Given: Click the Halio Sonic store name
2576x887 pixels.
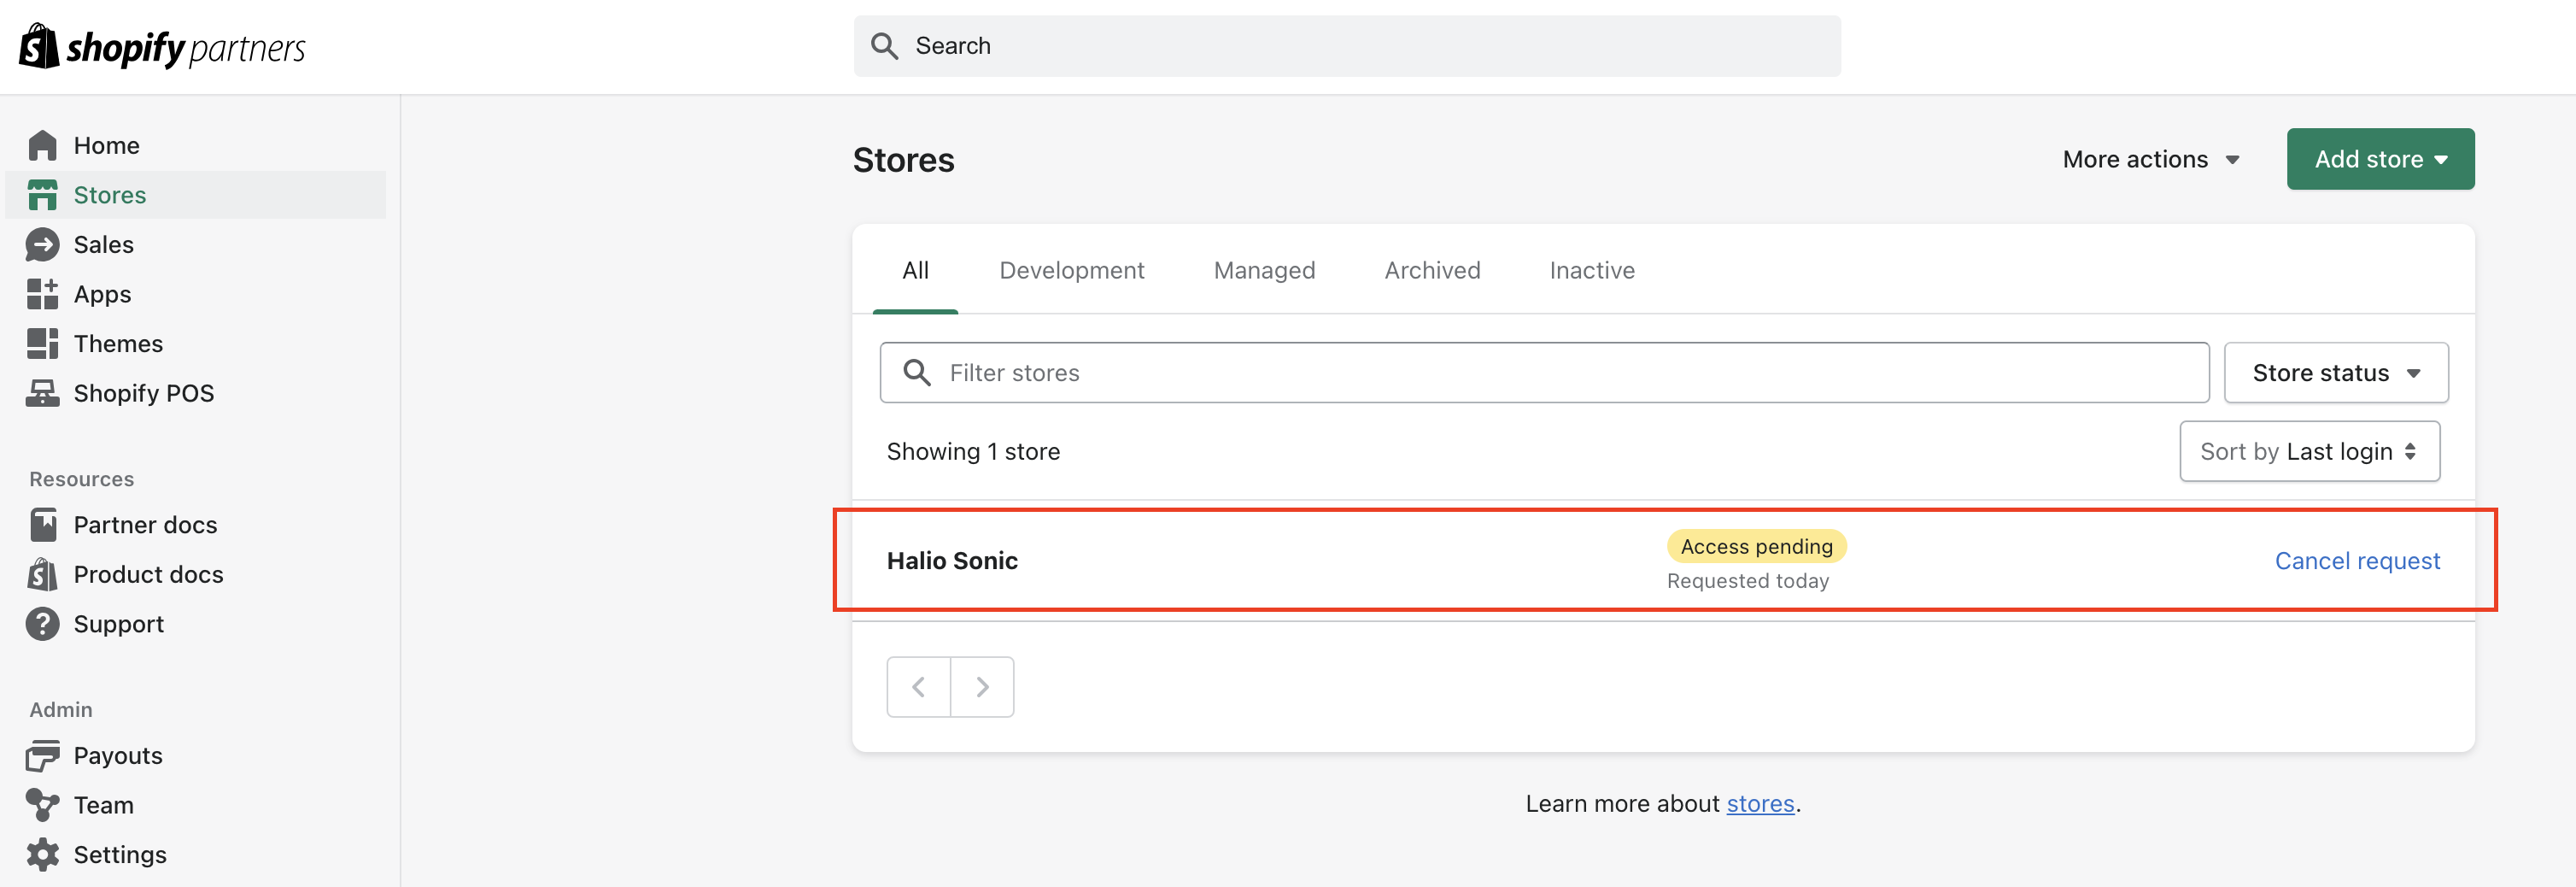Looking at the screenshot, I should (x=952, y=561).
